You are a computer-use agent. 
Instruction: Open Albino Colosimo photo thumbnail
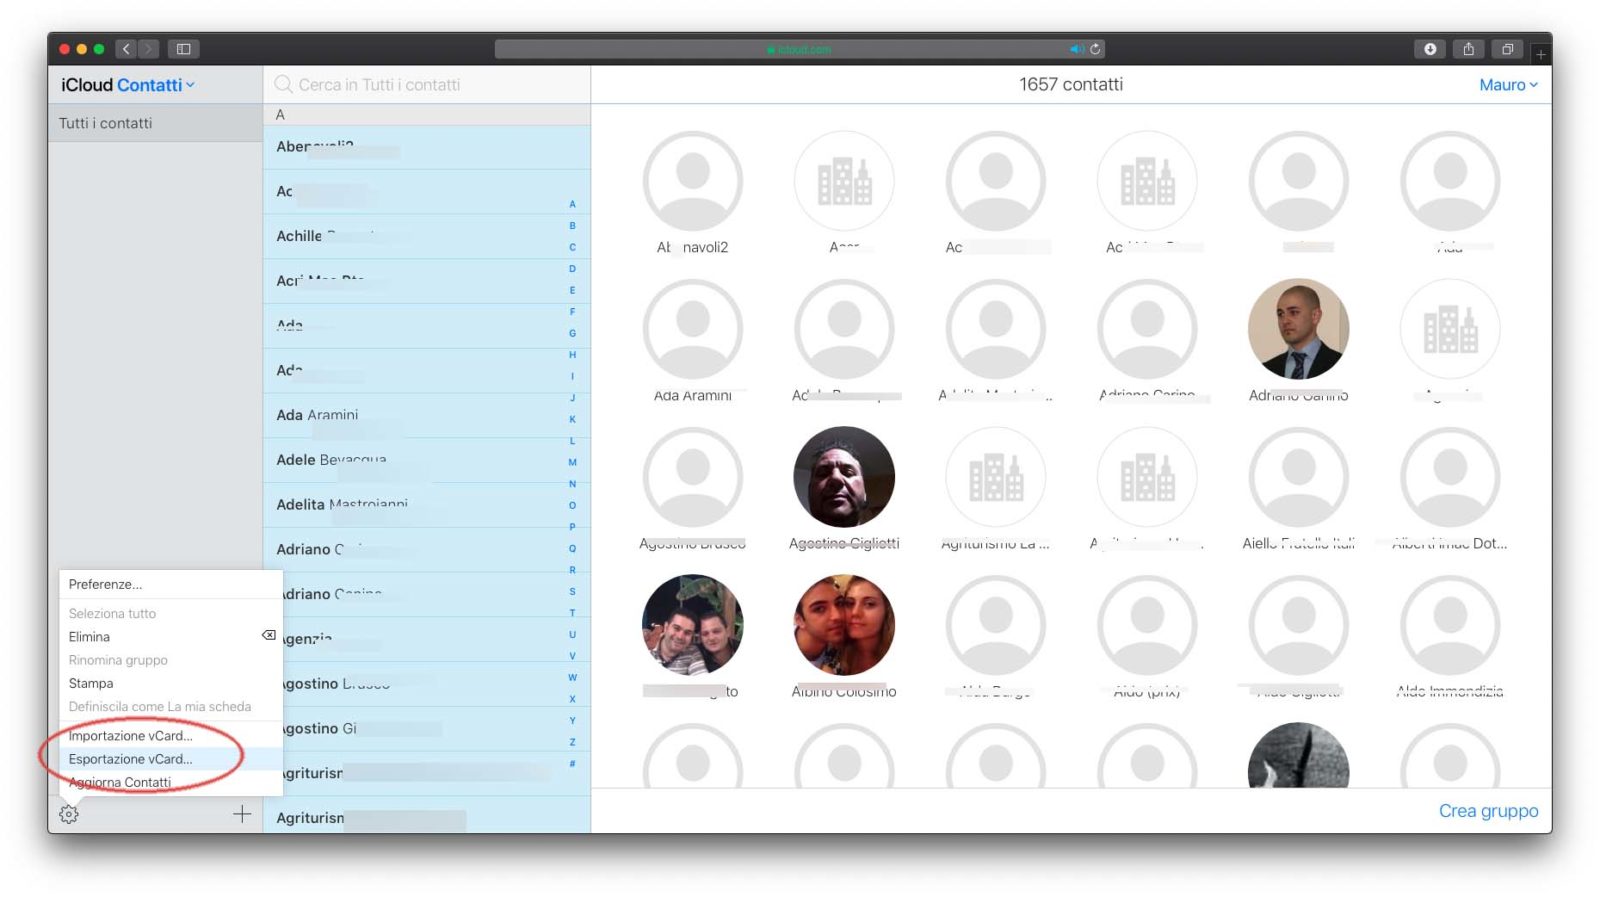click(844, 625)
